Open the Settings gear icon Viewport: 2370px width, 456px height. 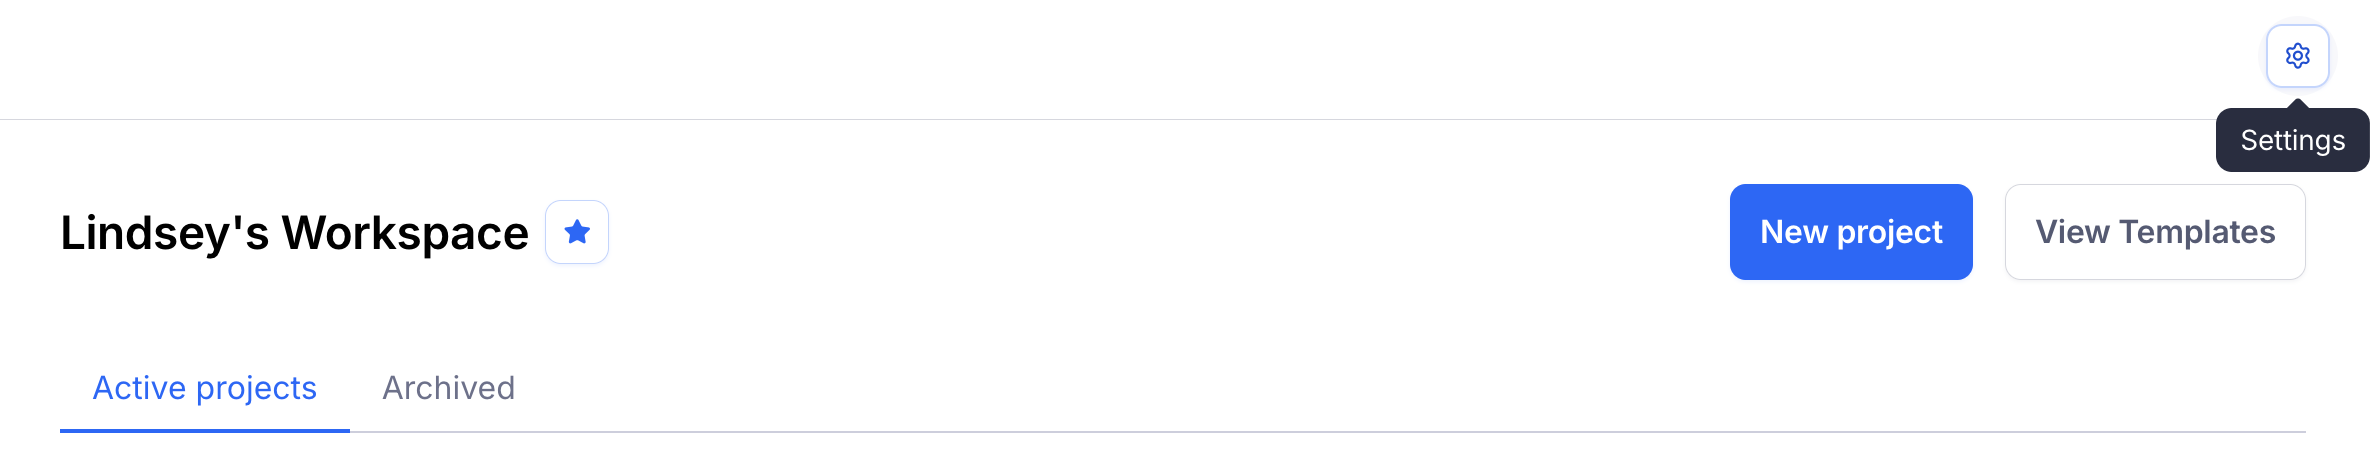tap(2297, 56)
